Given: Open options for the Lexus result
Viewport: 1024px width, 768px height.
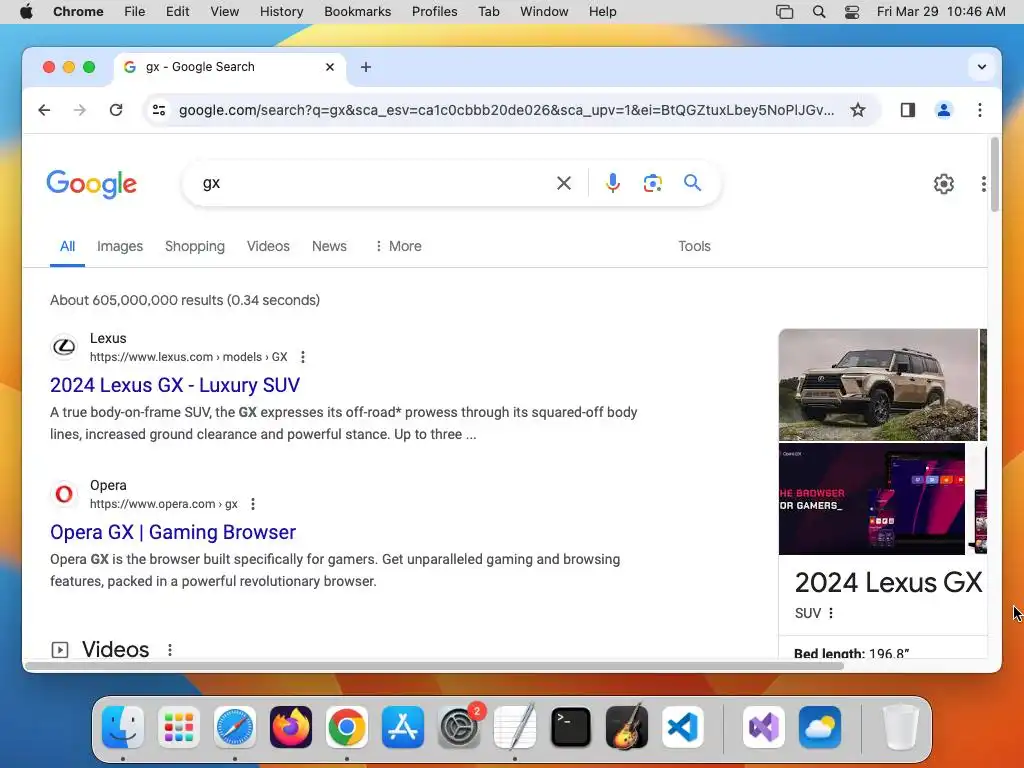Looking at the screenshot, I should pyautogui.click(x=302, y=357).
